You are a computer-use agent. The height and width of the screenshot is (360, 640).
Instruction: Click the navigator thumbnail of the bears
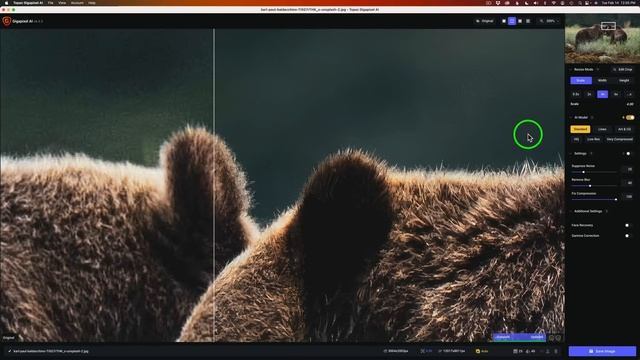602,39
